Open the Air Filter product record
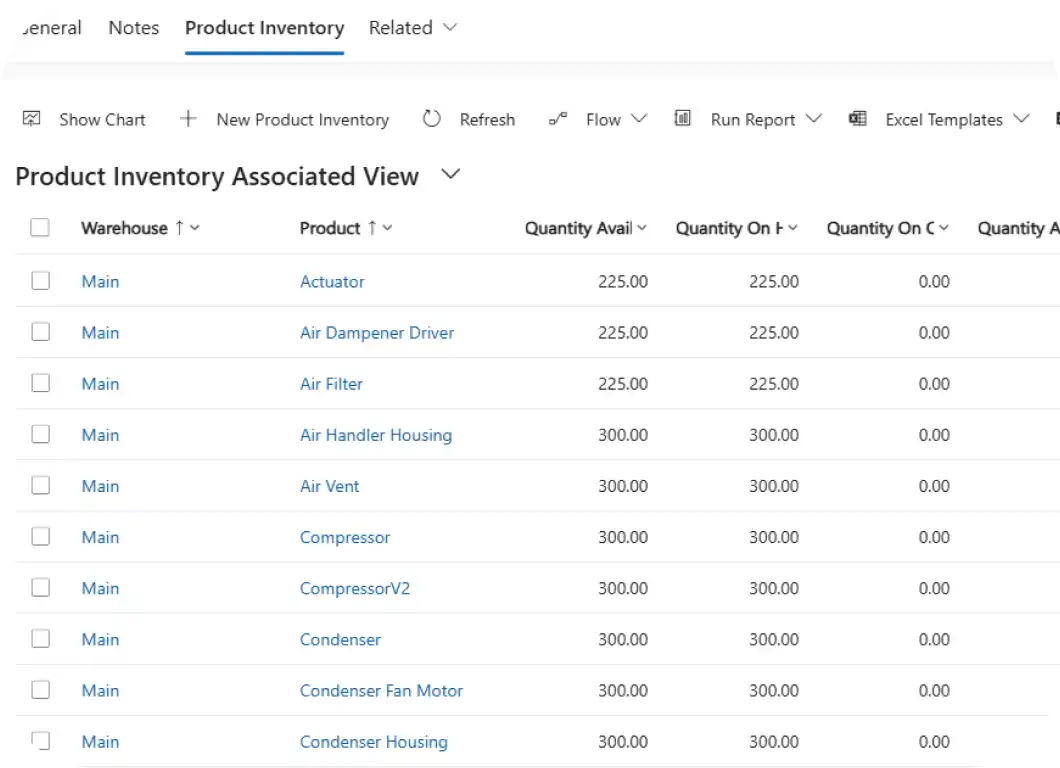 331,383
